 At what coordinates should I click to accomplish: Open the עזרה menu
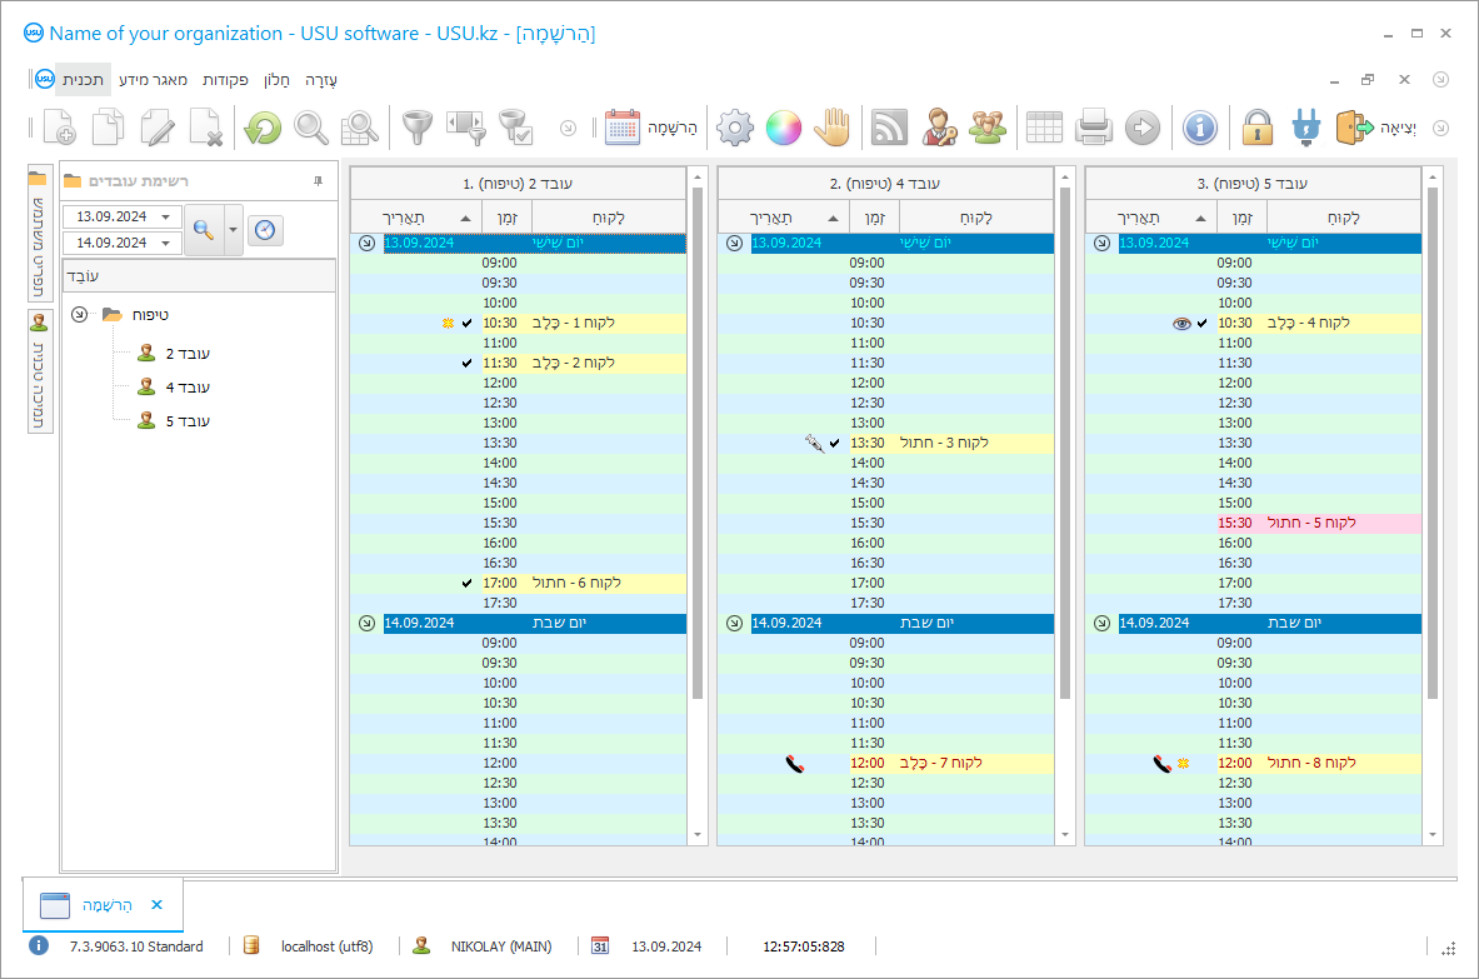(x=321, y=80)
